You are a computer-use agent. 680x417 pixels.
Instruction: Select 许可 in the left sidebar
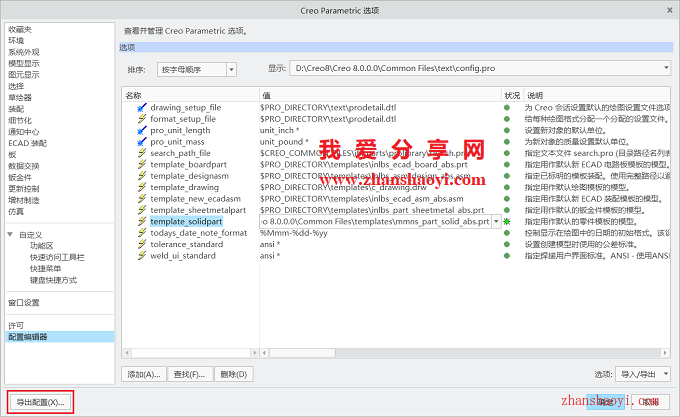16,326
